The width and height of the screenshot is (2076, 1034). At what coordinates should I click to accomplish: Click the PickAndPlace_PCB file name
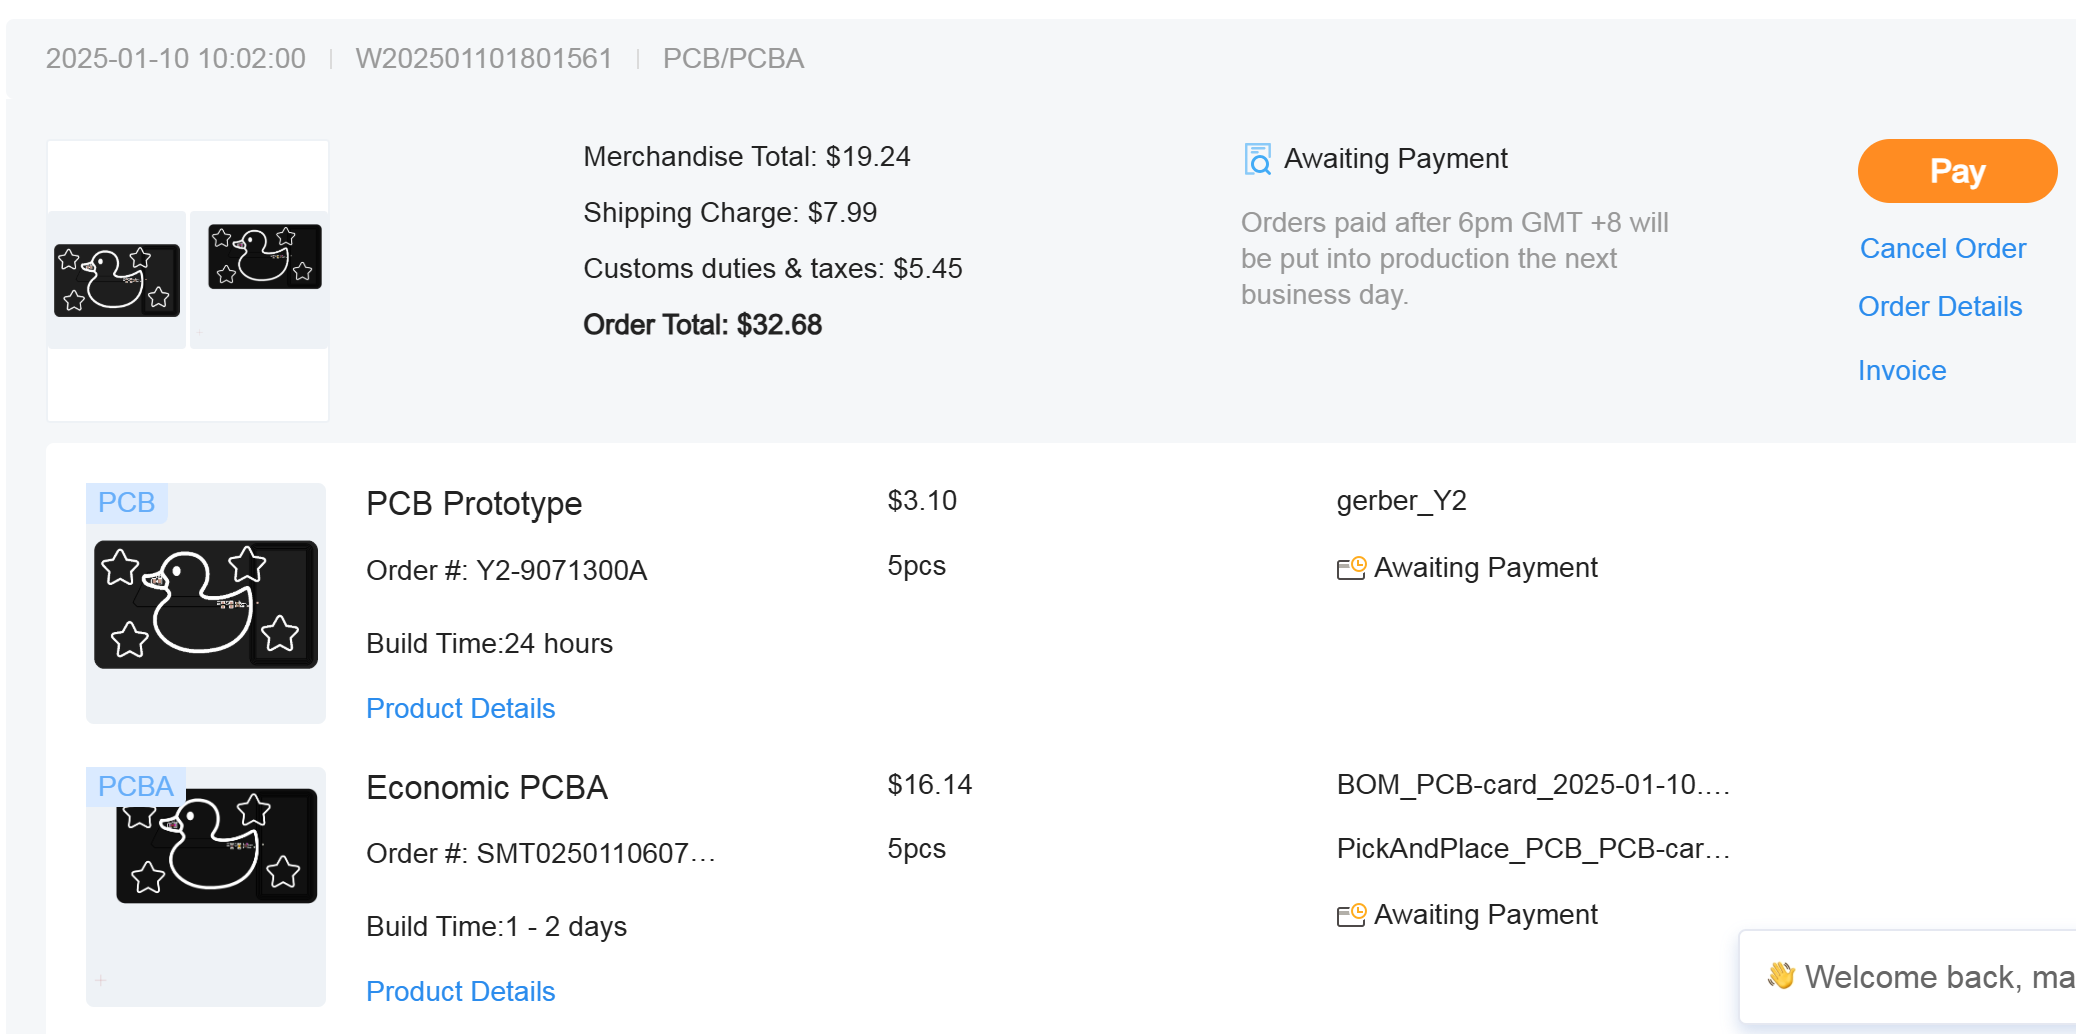[1532, 848]
